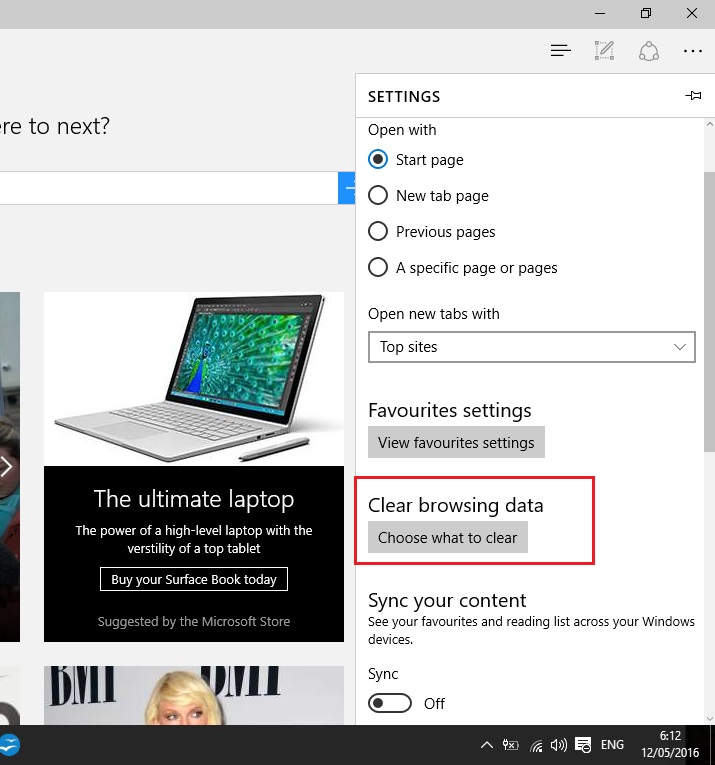Viewport: 715px width, 765px height.
Task: Show hidden system tray icons
Action: pyautogui.click(x=486, y=745)
